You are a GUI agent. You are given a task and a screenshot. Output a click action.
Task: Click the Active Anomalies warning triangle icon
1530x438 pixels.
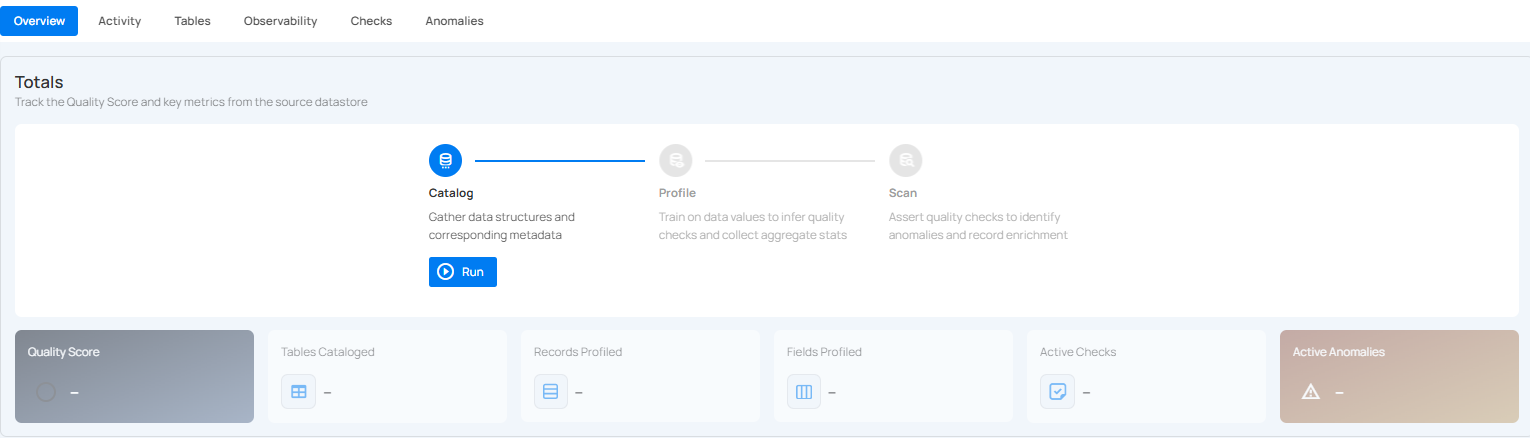tap(1310, 392)
